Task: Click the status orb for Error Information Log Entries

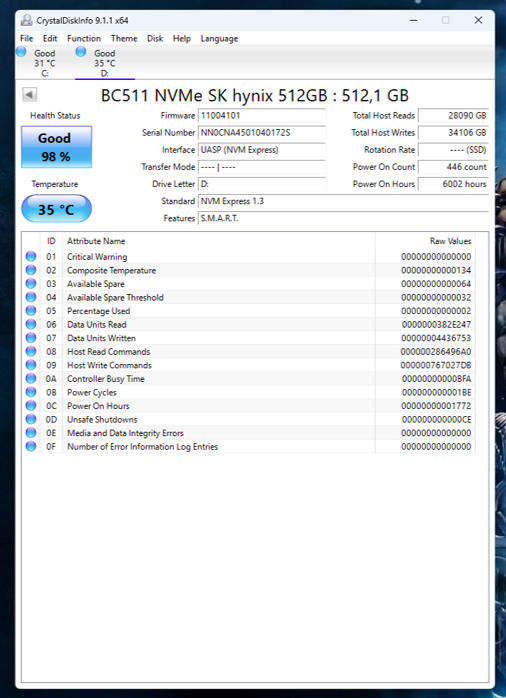Action: (x=31, y=446)
